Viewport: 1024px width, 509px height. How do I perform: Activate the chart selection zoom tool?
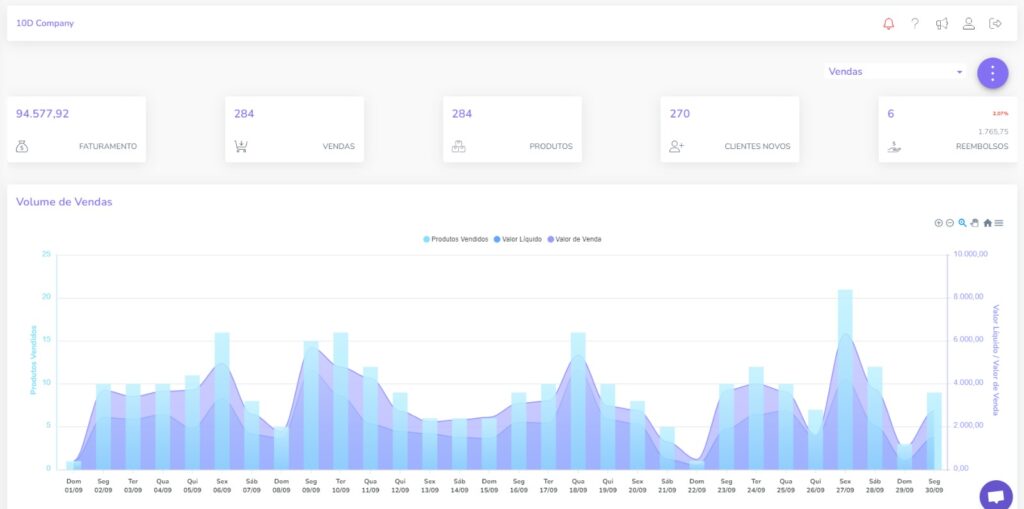click(x=963, y=223)
